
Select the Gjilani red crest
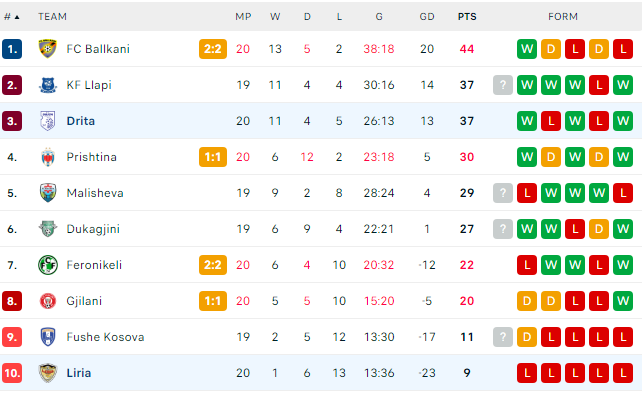(x=47, y=301)
